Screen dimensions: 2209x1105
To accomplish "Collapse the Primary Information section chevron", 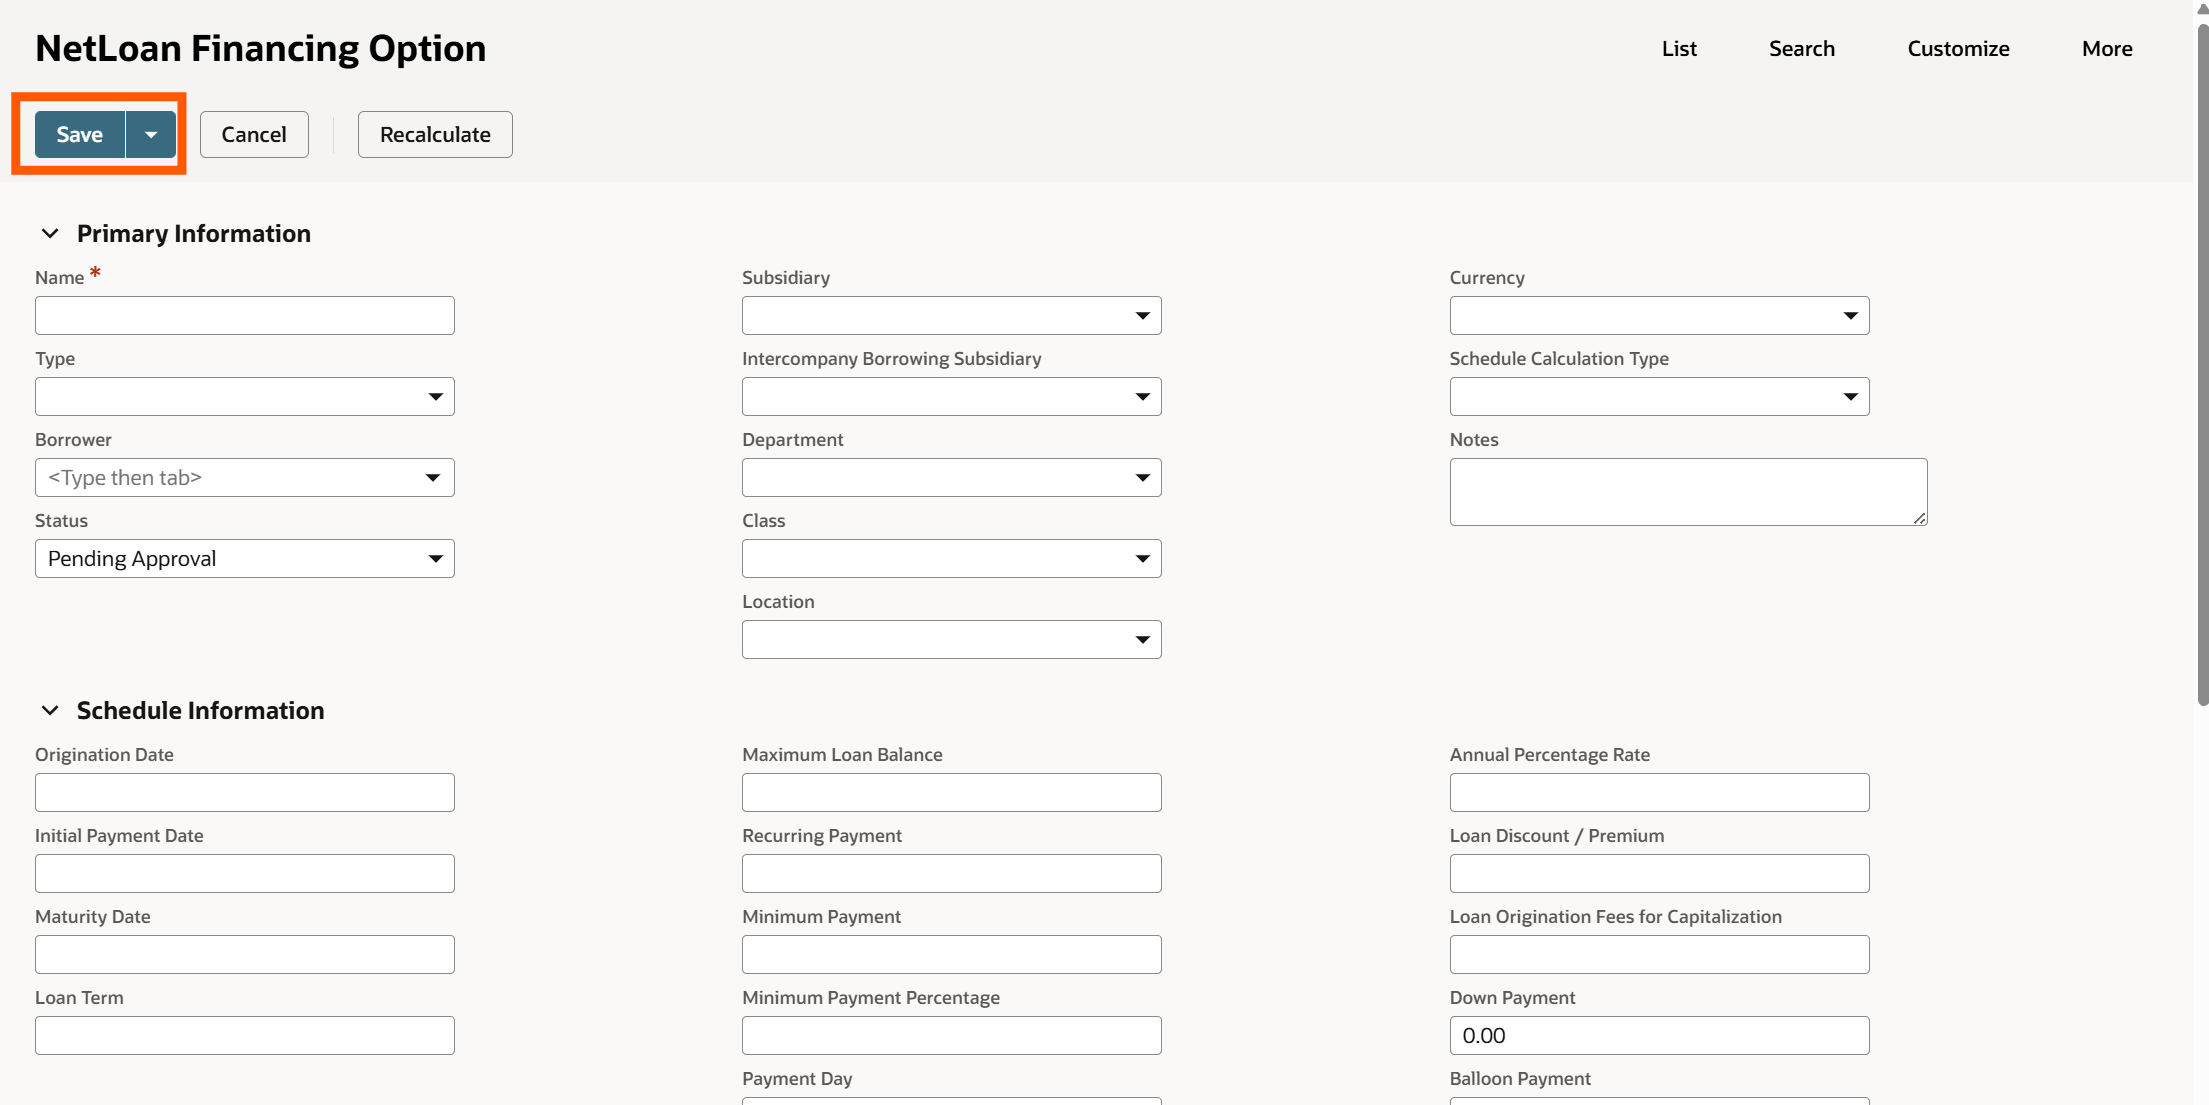I will (x=49, y=234).
